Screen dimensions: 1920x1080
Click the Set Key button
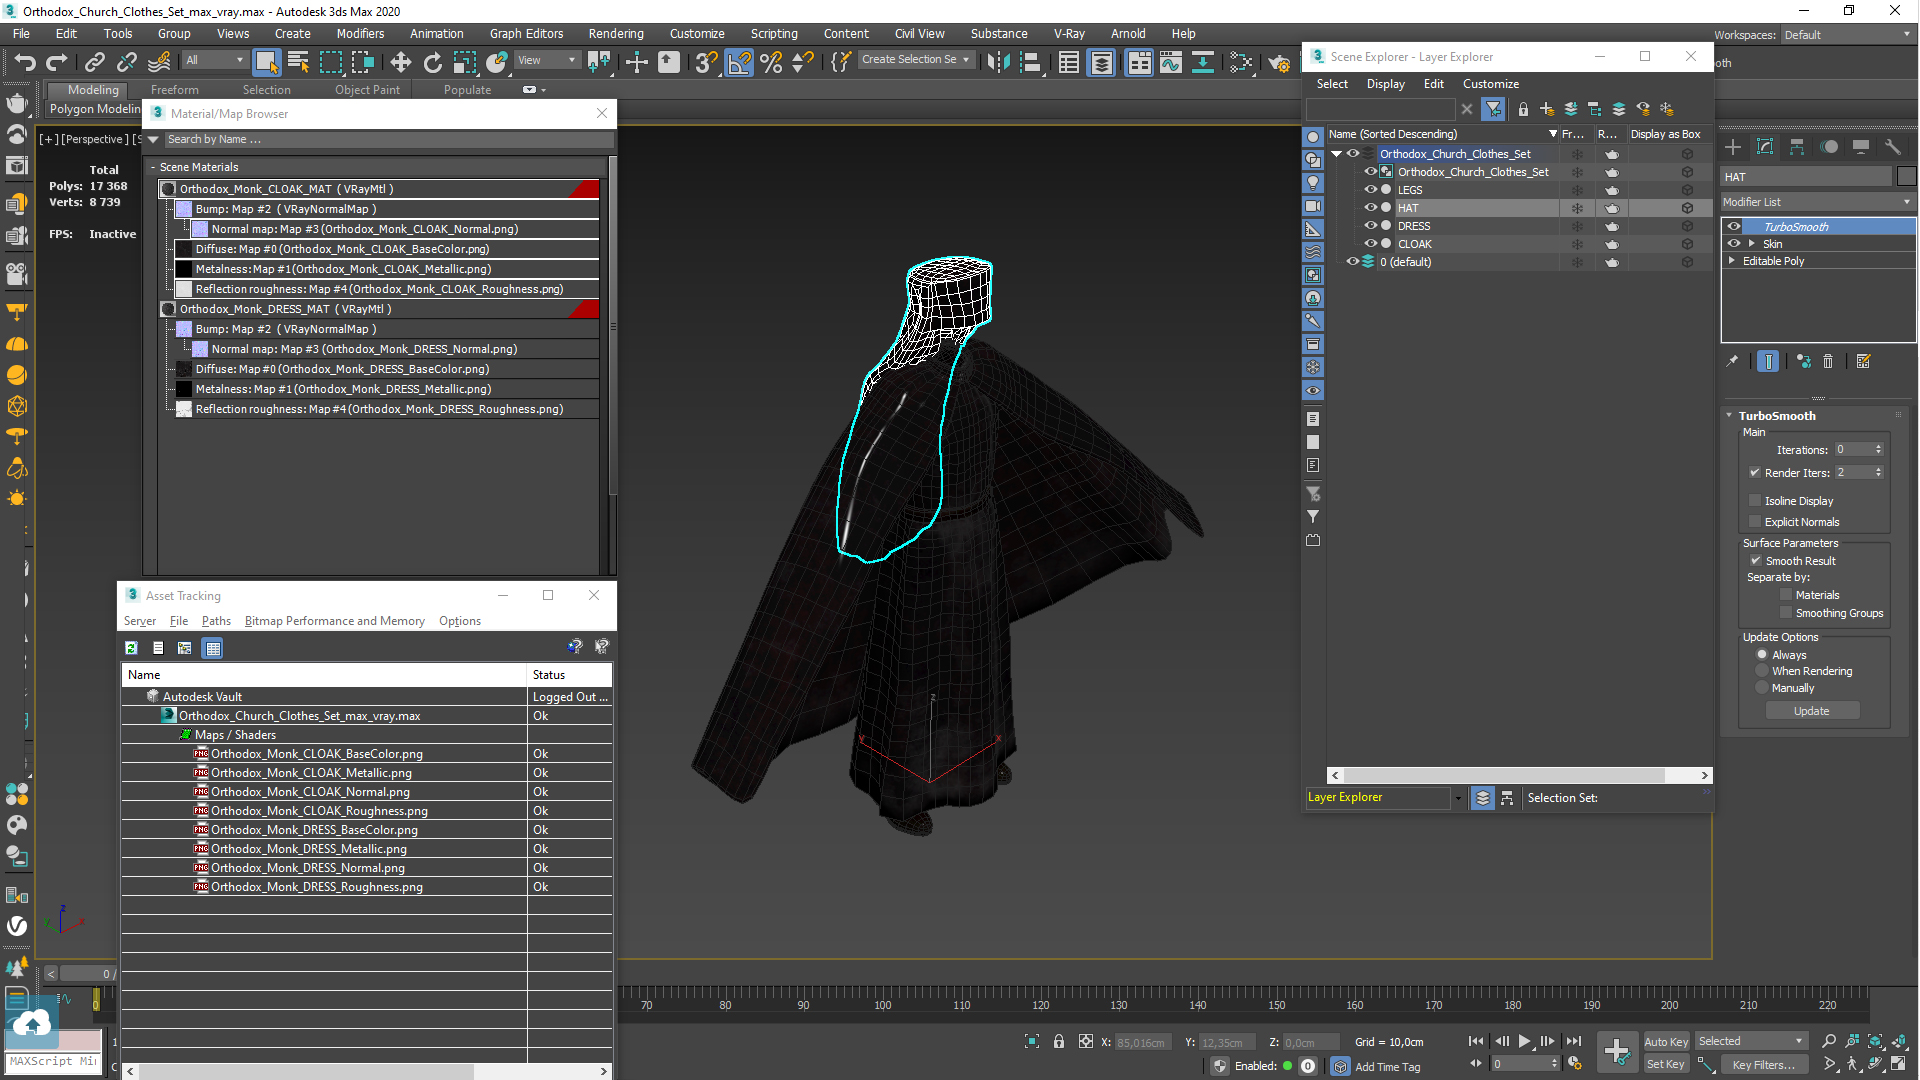[x=1666, y=1064]
